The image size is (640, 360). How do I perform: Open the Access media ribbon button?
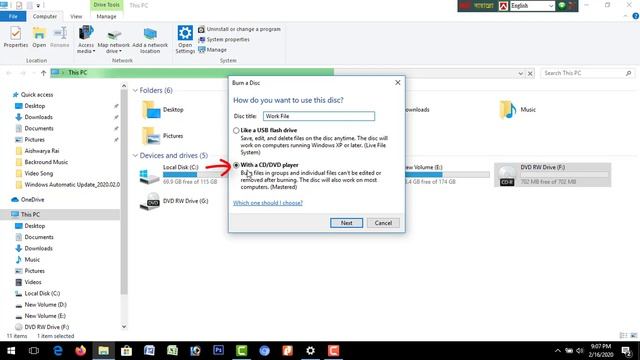(86, 39)
